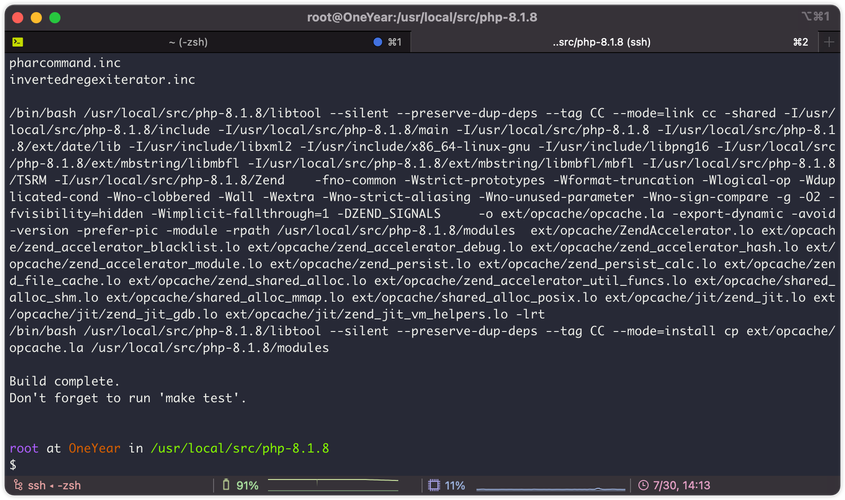
Task: Click the 'ext/opcache/jit/zend_jit_vm_helpers.lo -lrt' text
Action: (385, 314)
